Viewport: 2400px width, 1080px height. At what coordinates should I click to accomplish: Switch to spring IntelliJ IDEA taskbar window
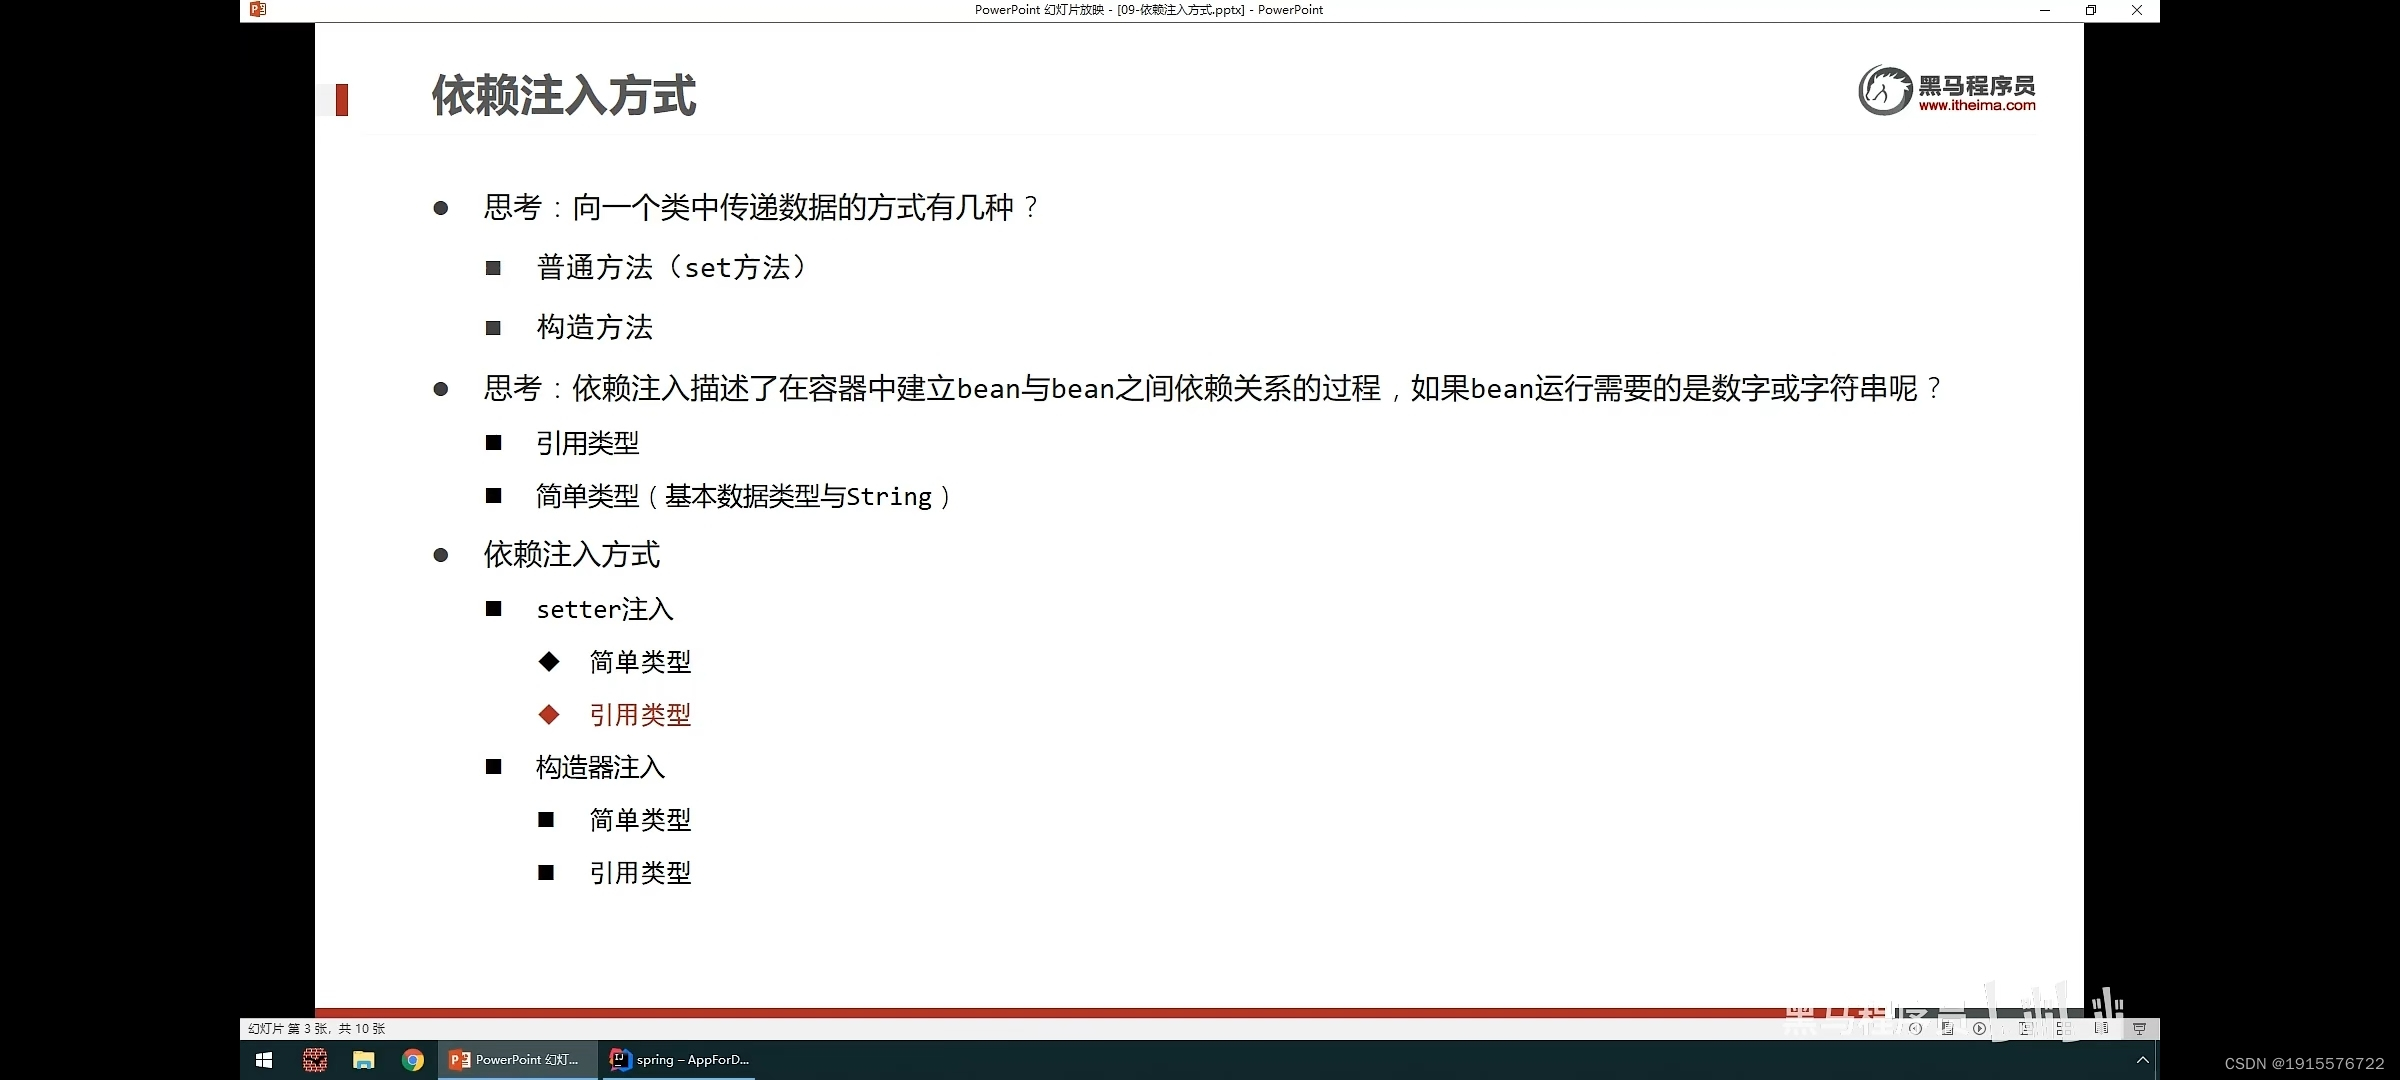680,1060
